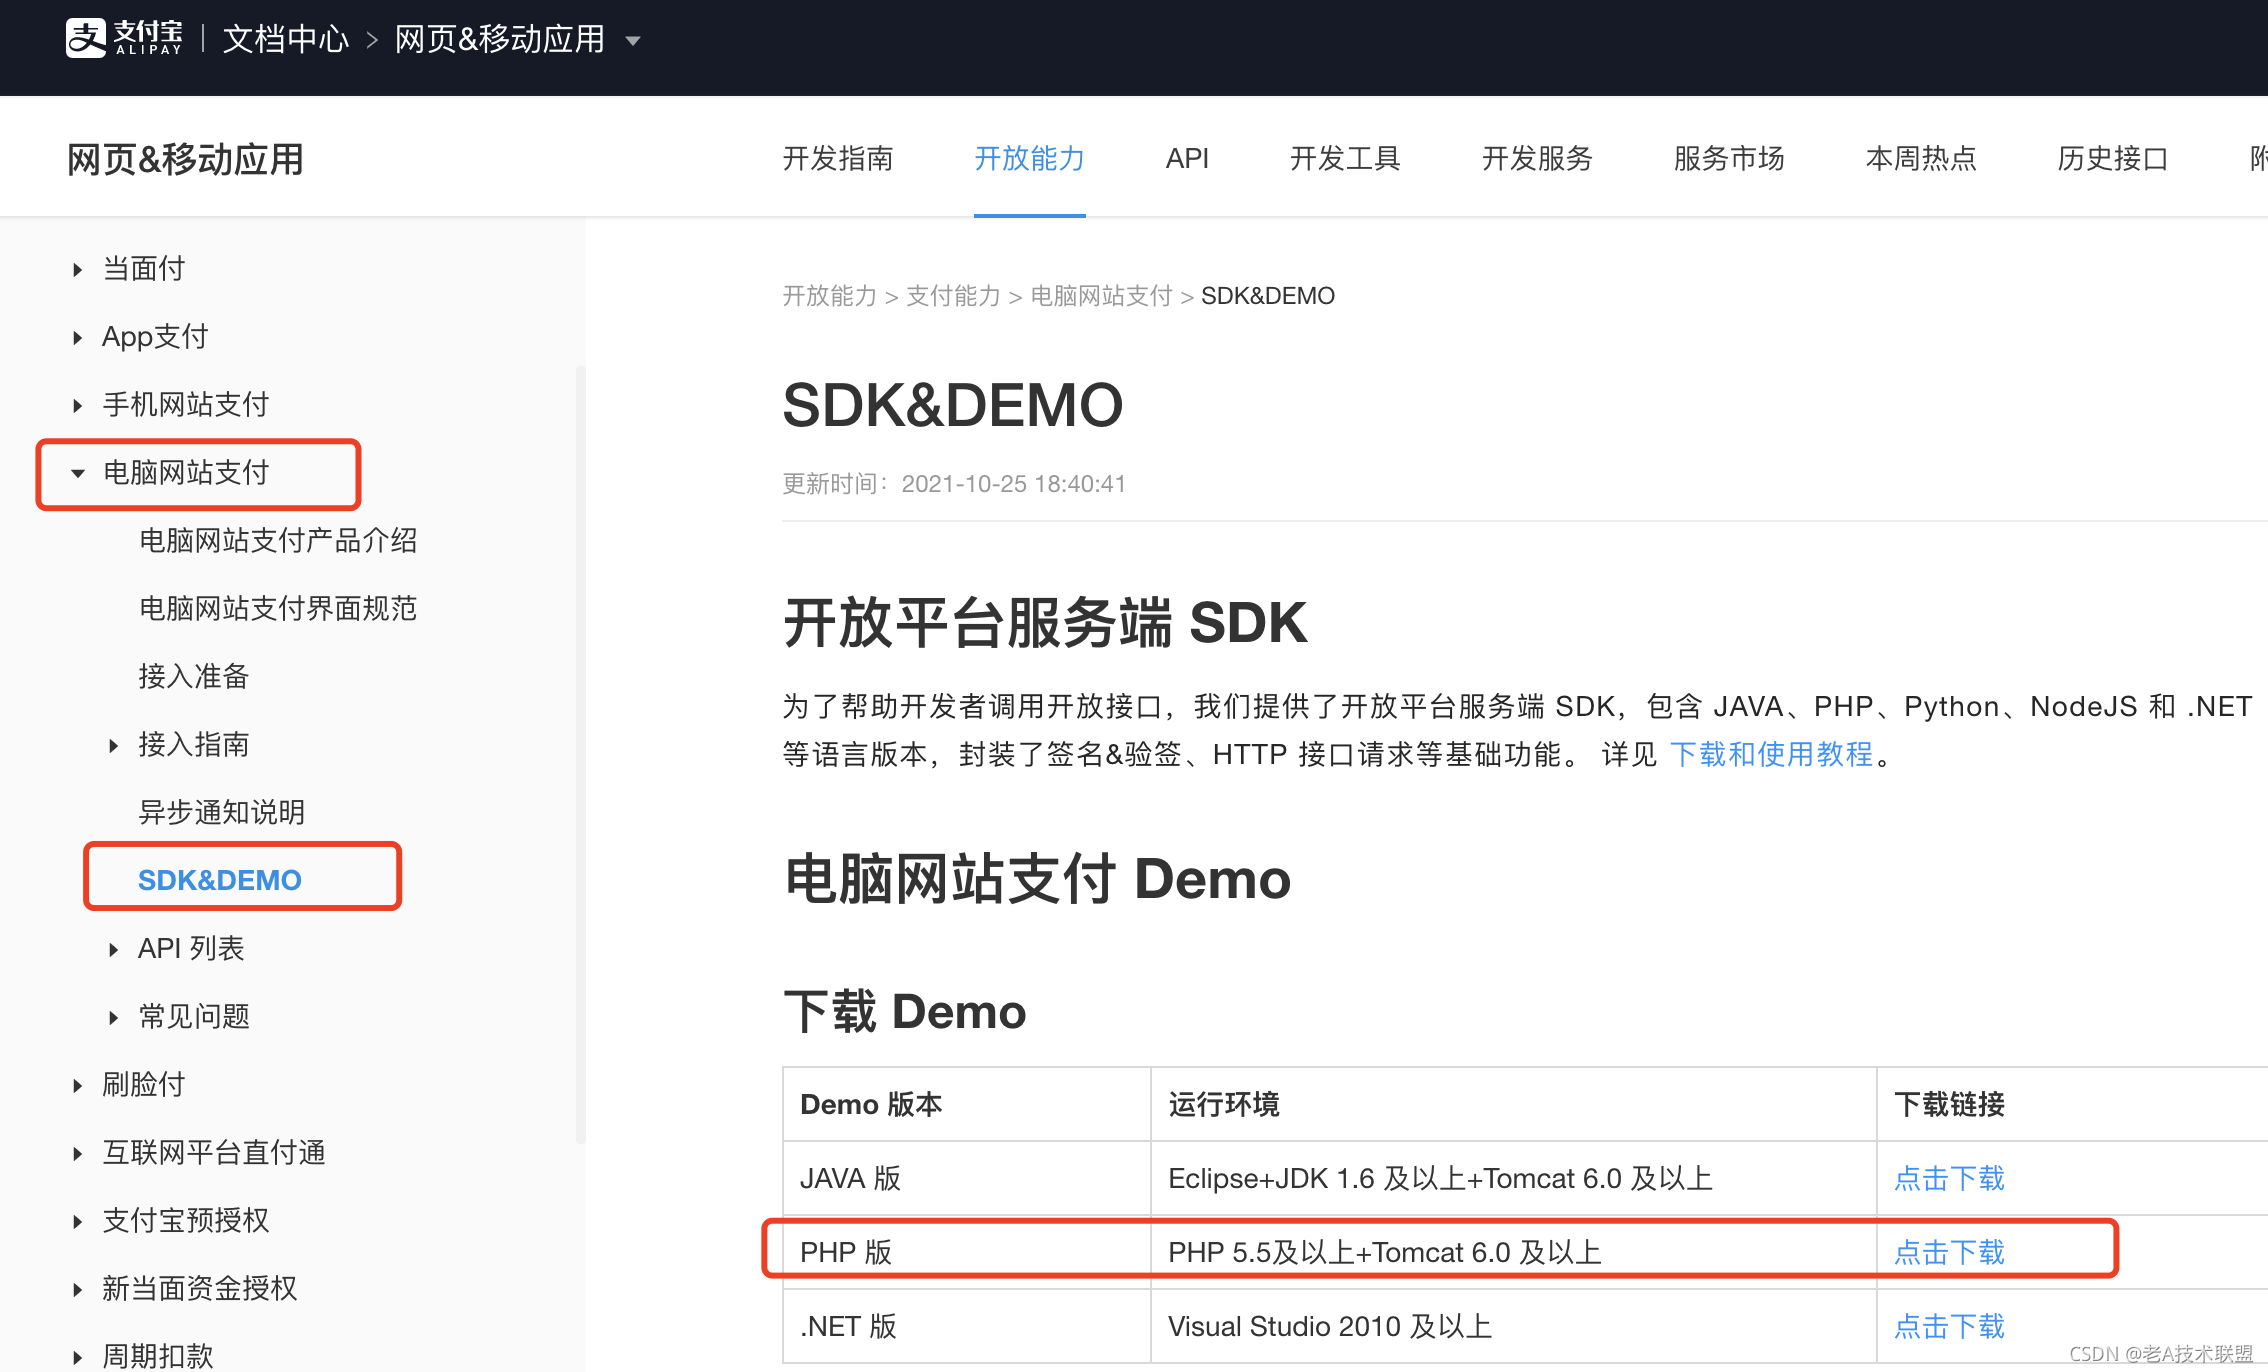Image resolution: width=2268 pixels, height=1372 pixels.
Task: Expand the API 列表 tree arrow
Action: point(113,949)
